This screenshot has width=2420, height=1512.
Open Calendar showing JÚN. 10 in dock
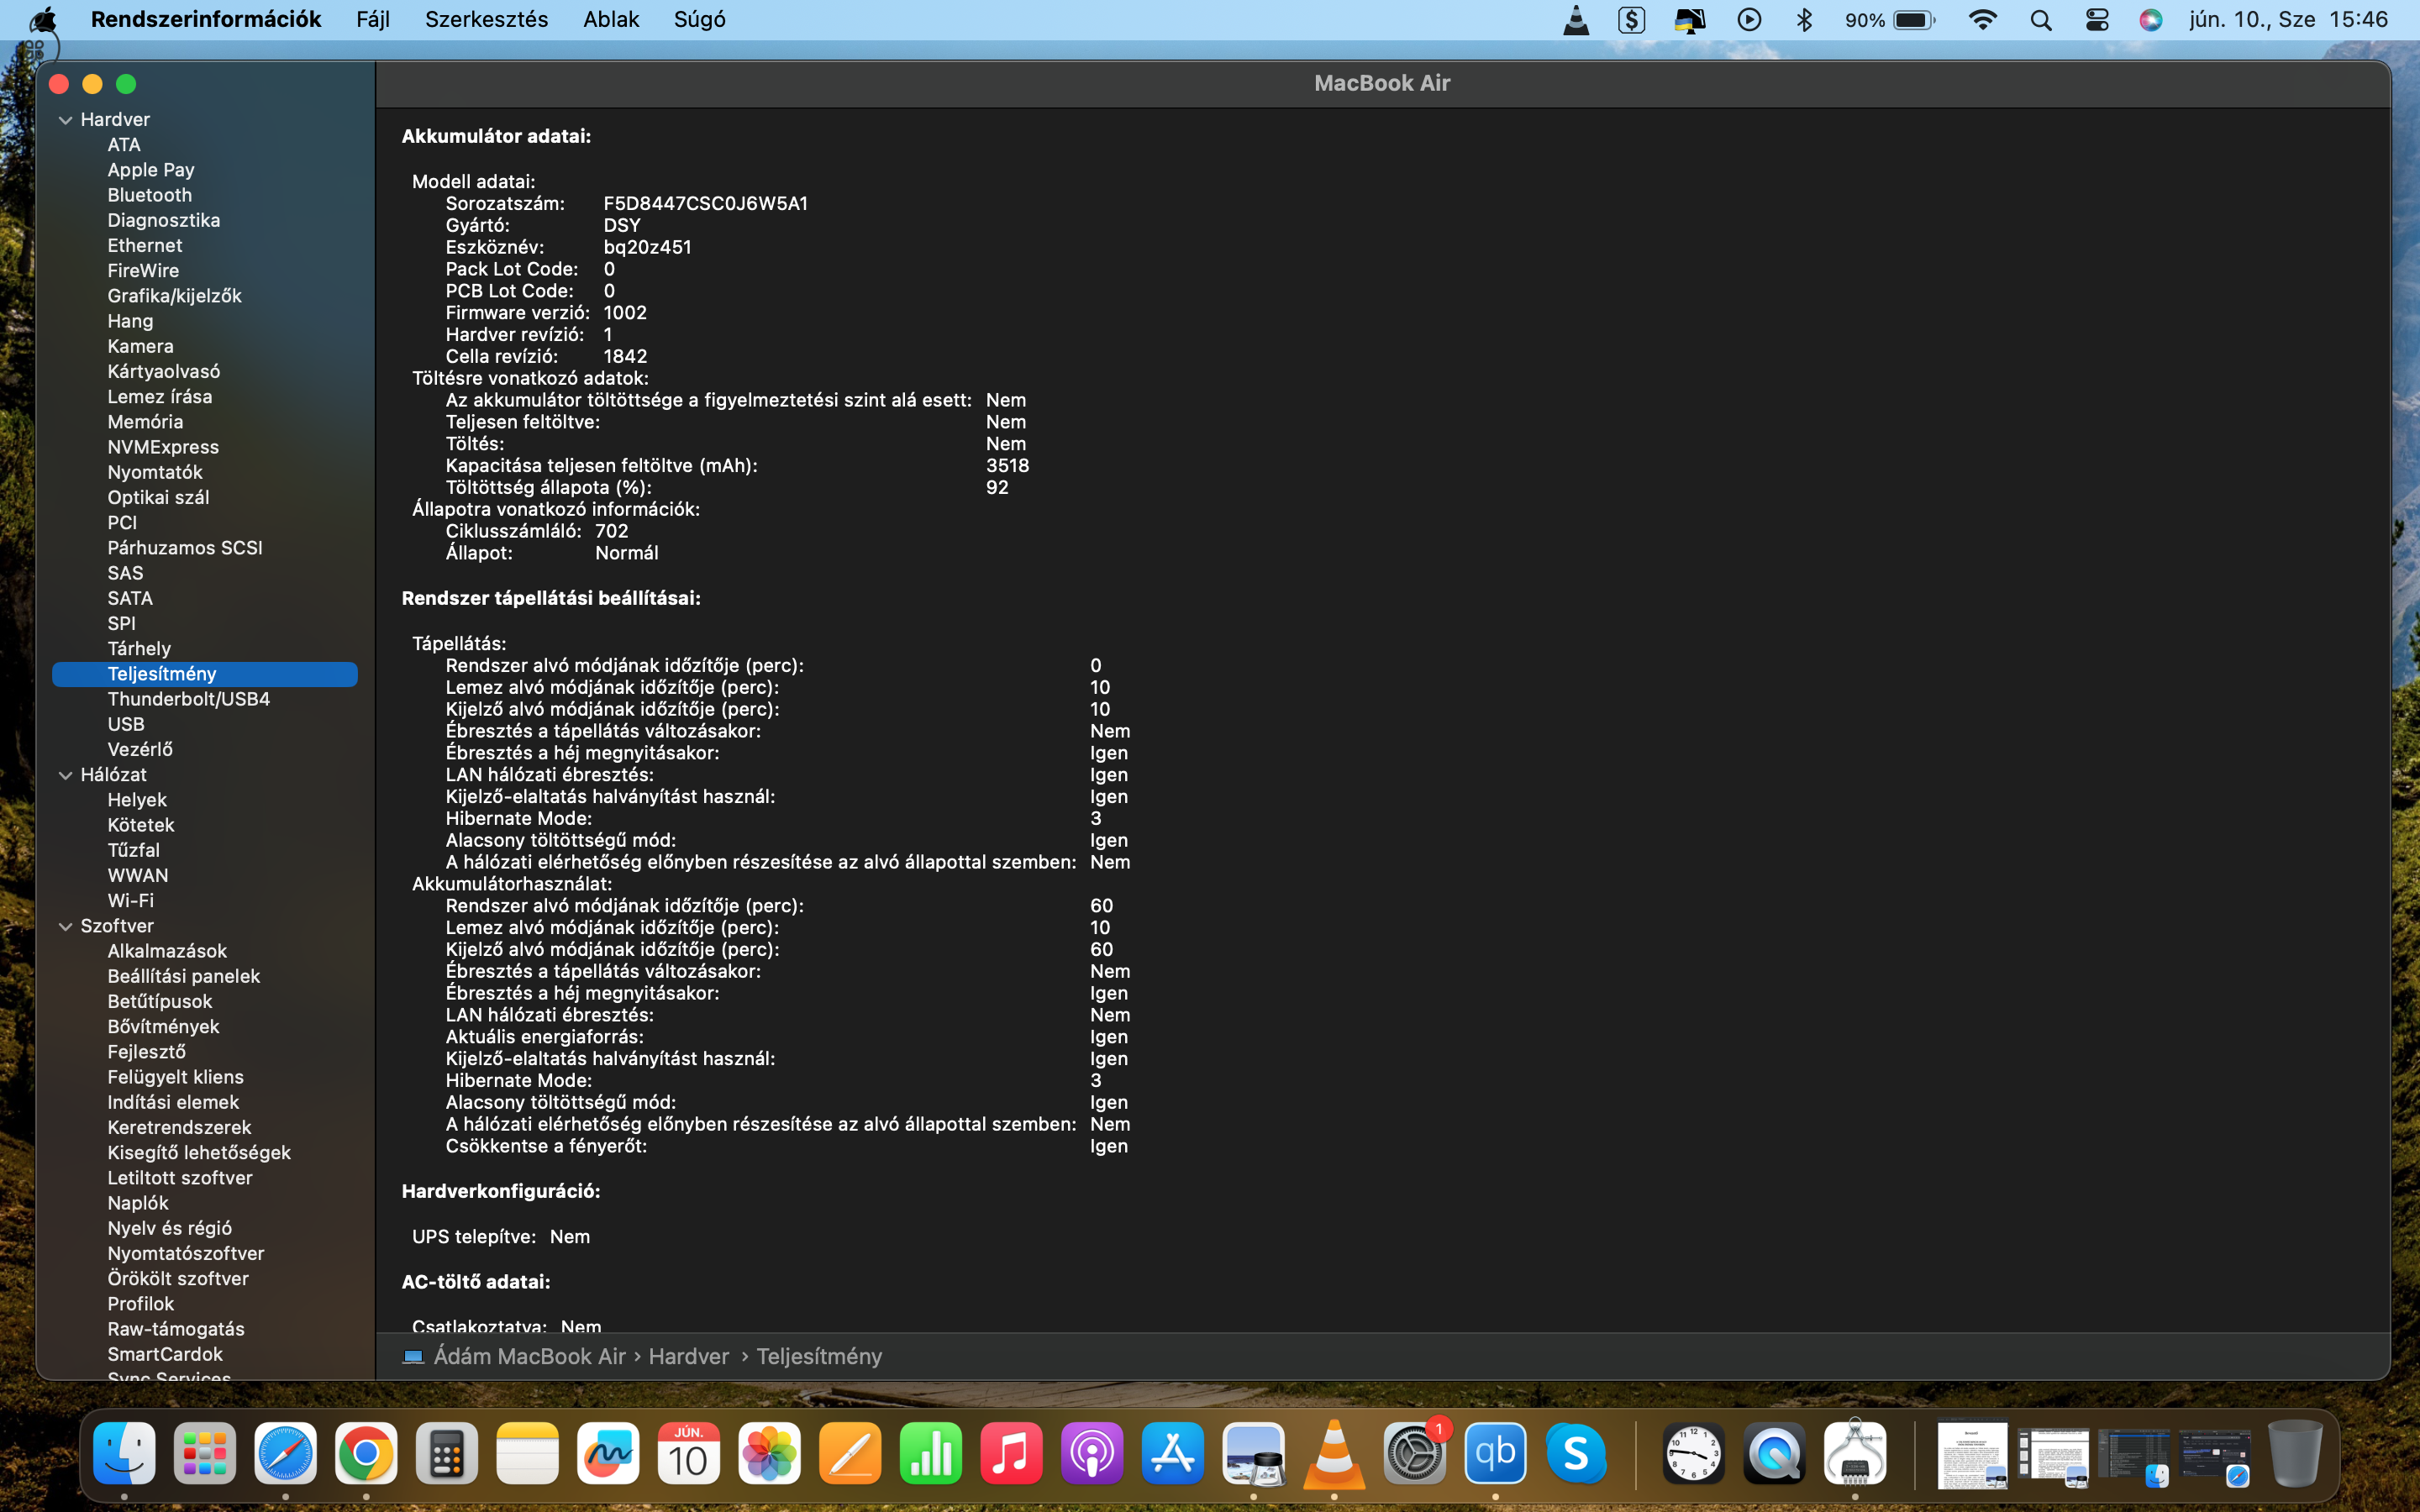click(x=689, y=1453)
